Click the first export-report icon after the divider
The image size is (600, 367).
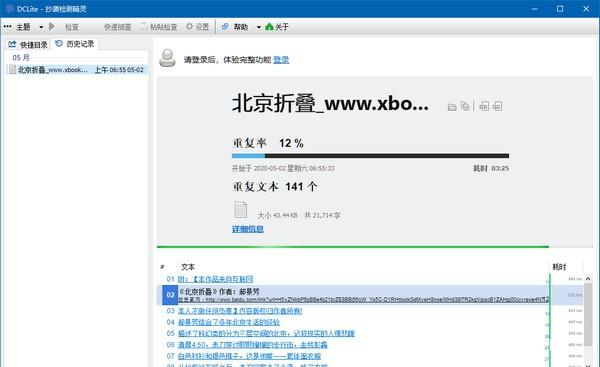click(x=484, y=106)
